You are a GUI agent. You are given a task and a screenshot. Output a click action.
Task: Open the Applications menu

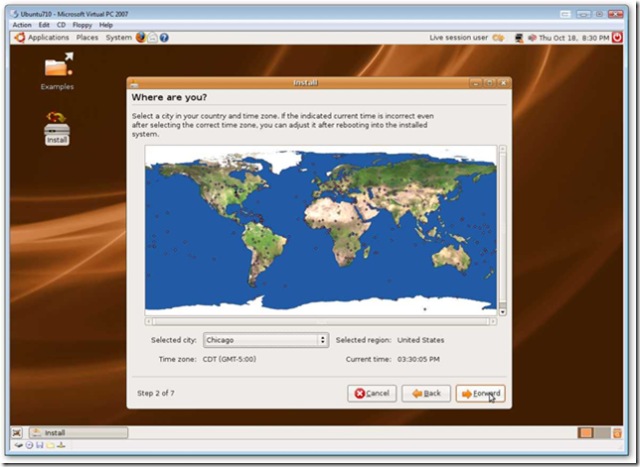[x=41, y=37]
